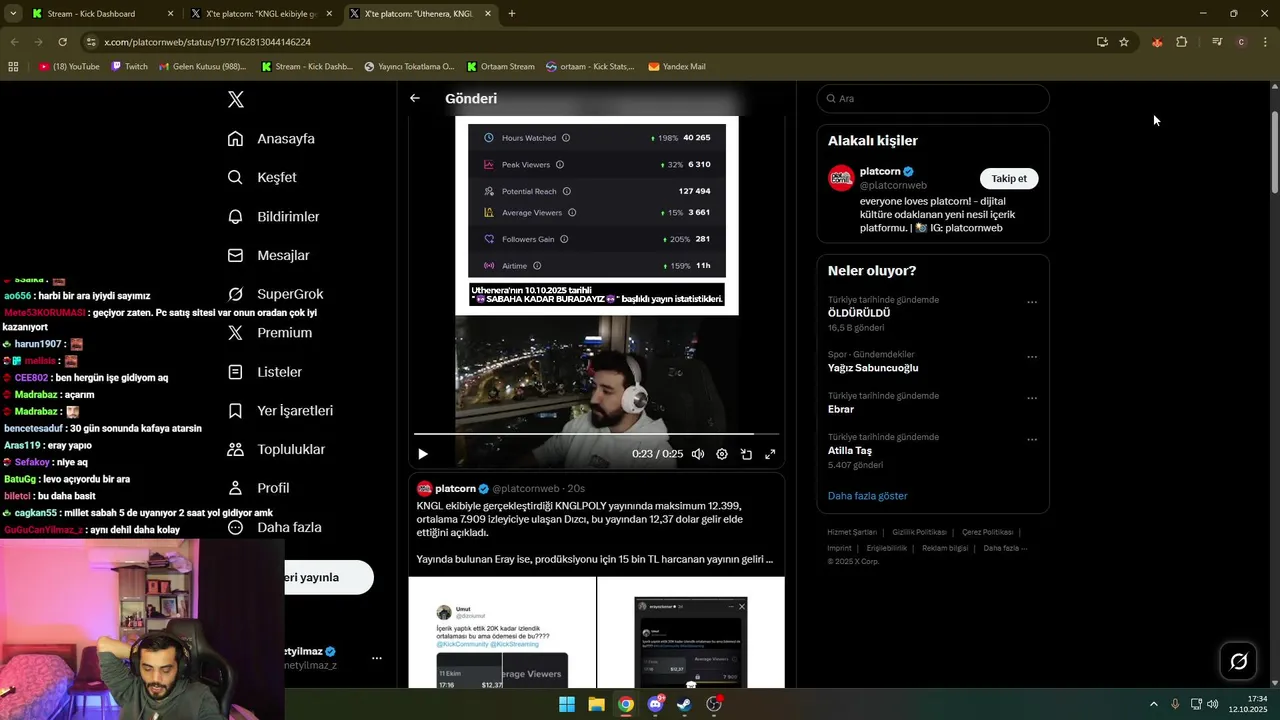Click Takip et for platcorn

[x=1009, y=179]
